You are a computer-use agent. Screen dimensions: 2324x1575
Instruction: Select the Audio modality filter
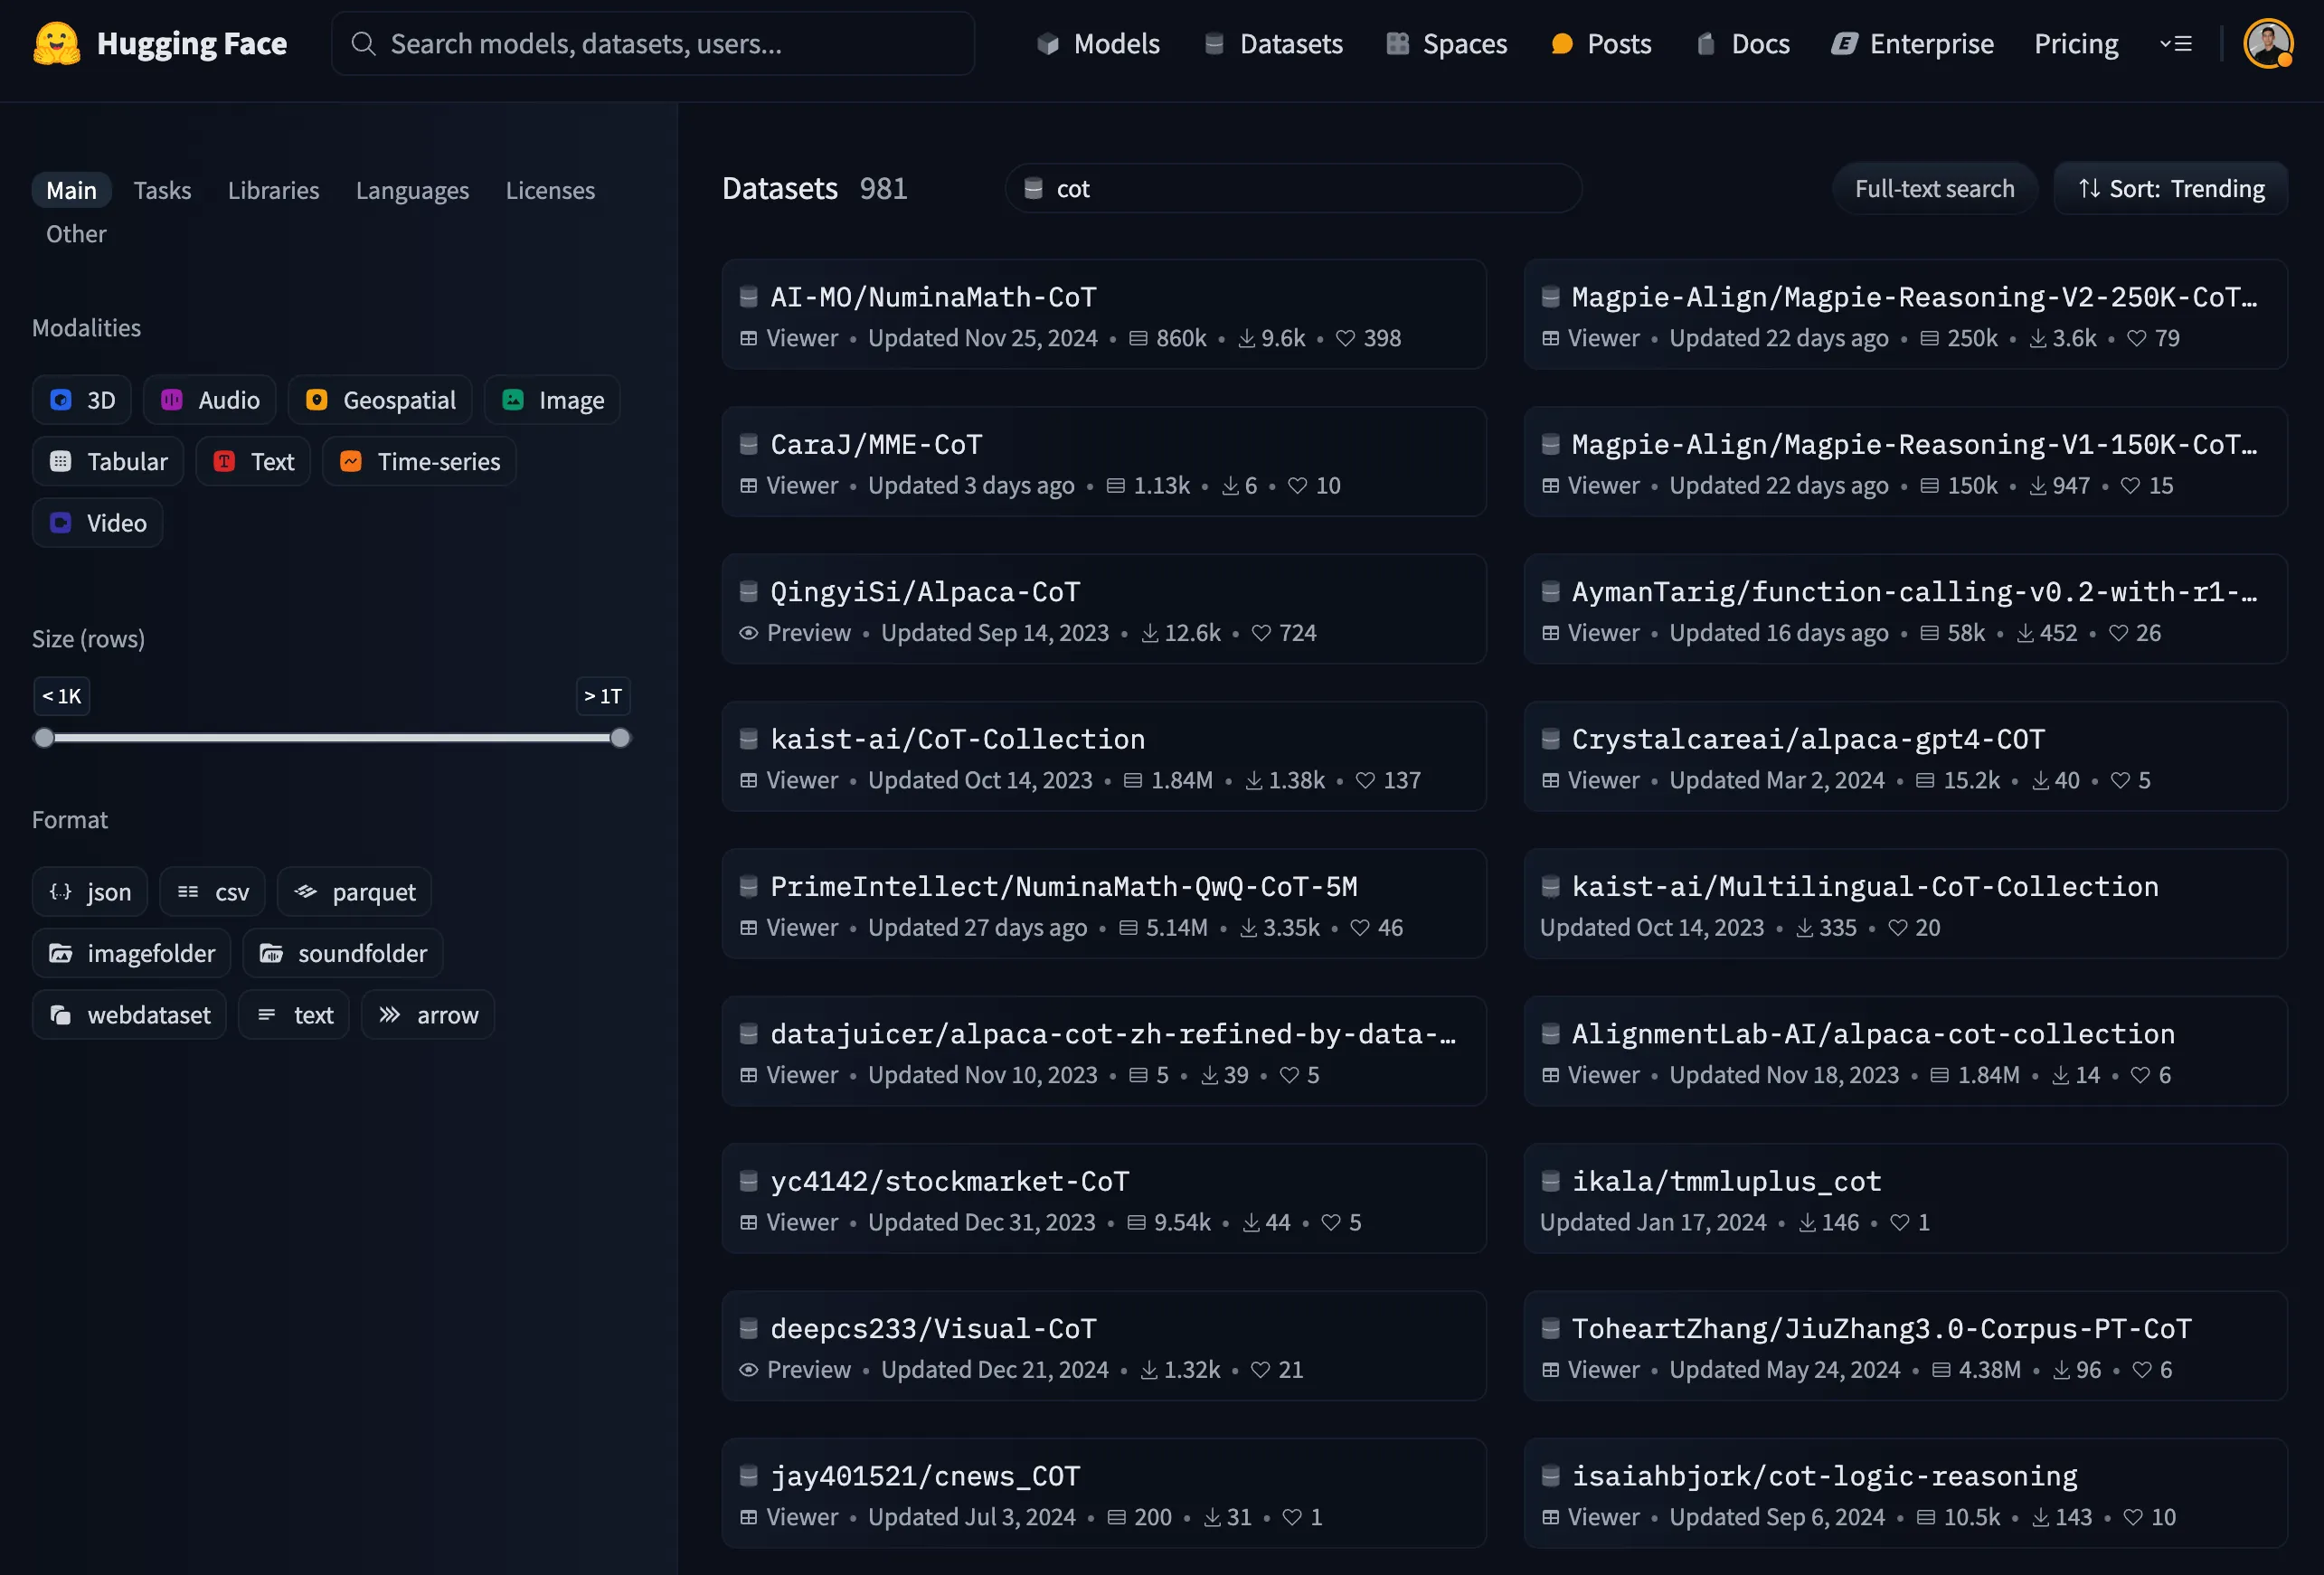pyautogui.click(x=209, y=399)
